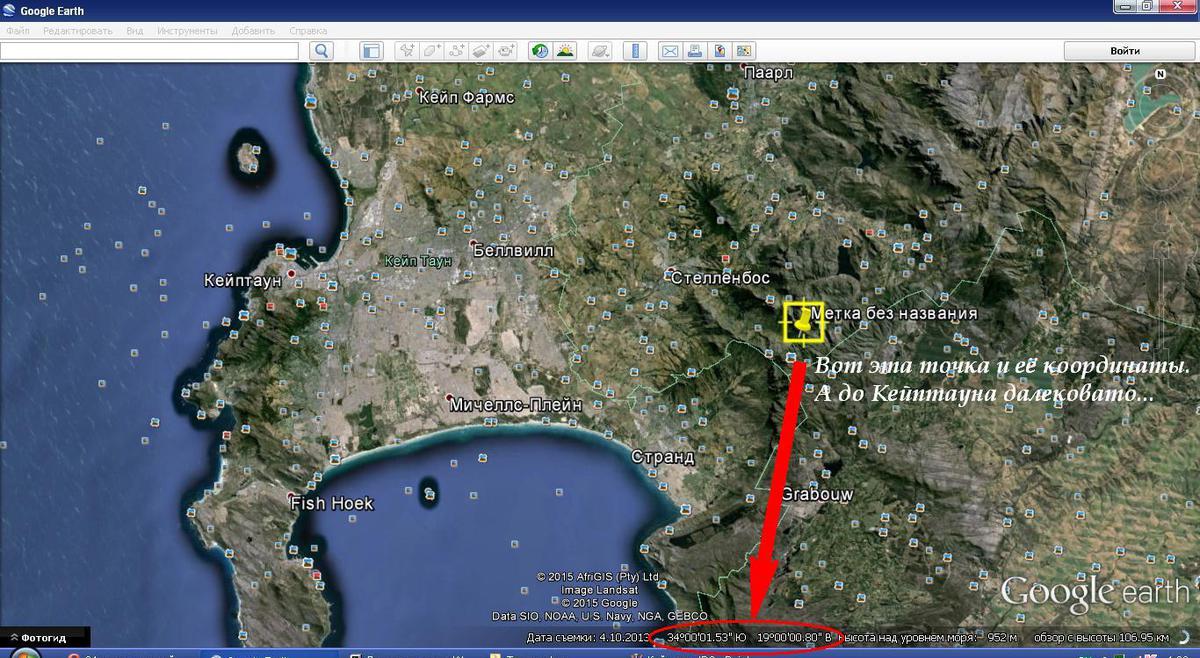
Task: Open the Файл menu
Action: 17,31
